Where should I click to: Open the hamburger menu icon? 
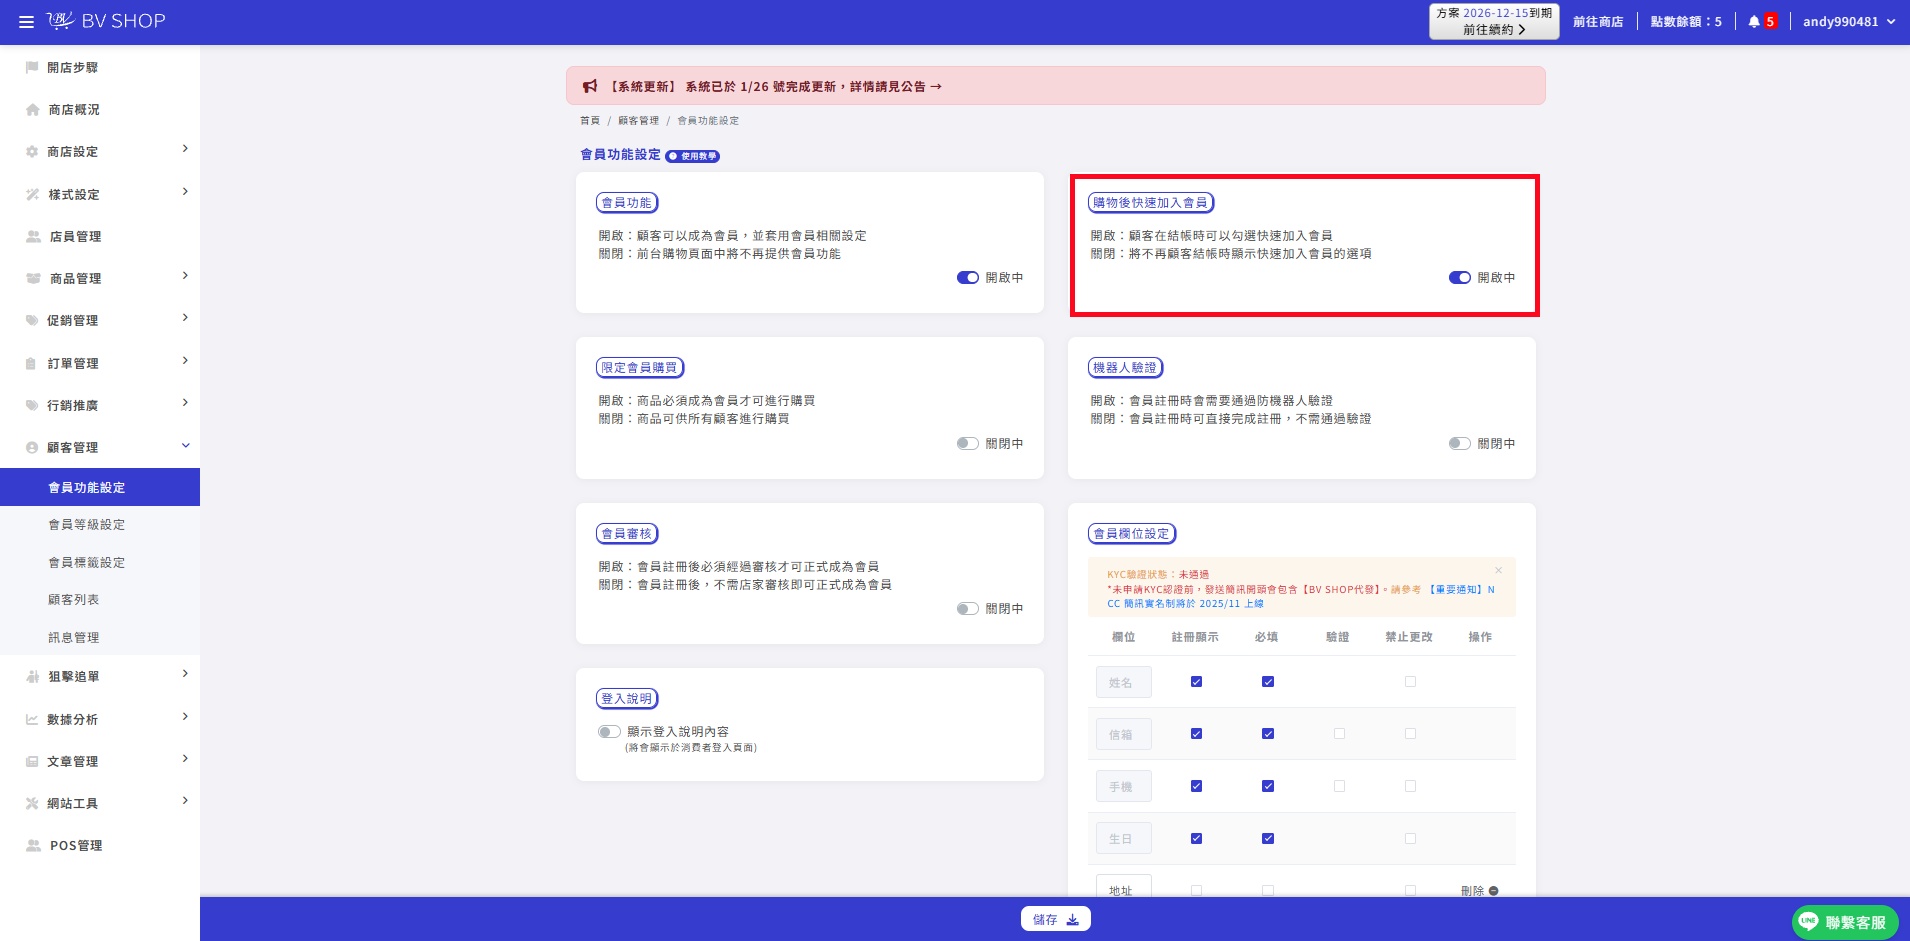(x=26, y=21)
